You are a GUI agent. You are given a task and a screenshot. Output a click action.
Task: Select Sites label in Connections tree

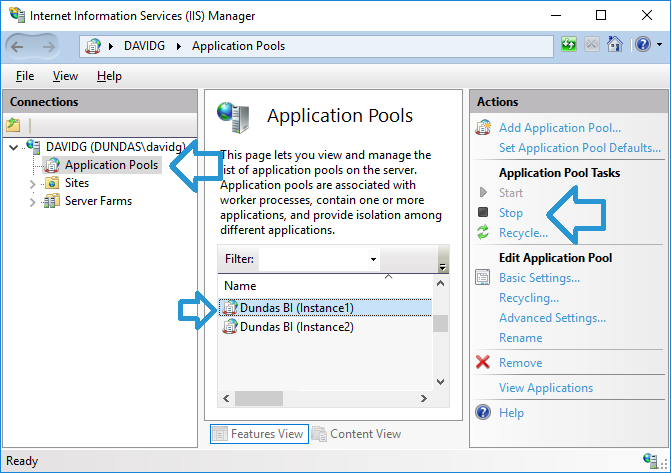[77, 183]
